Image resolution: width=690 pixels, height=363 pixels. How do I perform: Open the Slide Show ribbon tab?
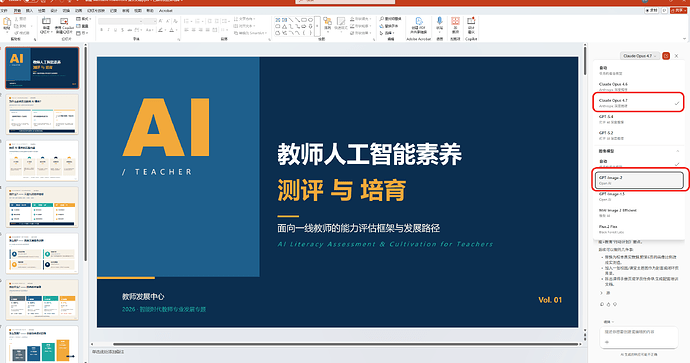[x=96, y=10]
